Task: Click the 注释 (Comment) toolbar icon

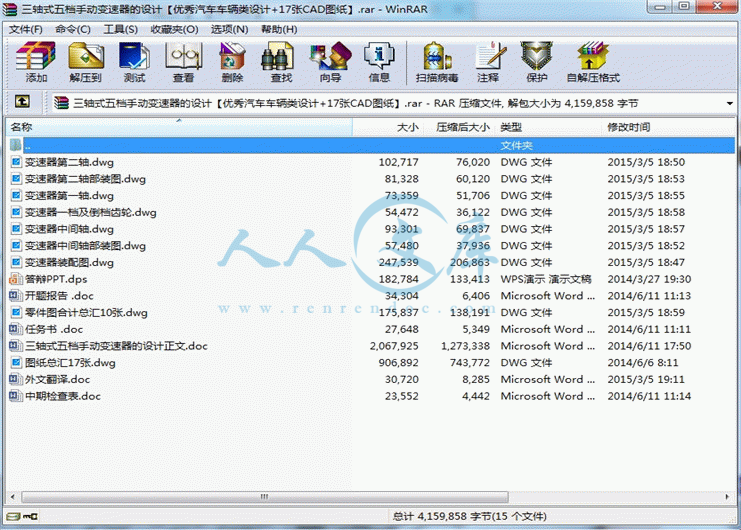Action: click(x=490, y=56)
